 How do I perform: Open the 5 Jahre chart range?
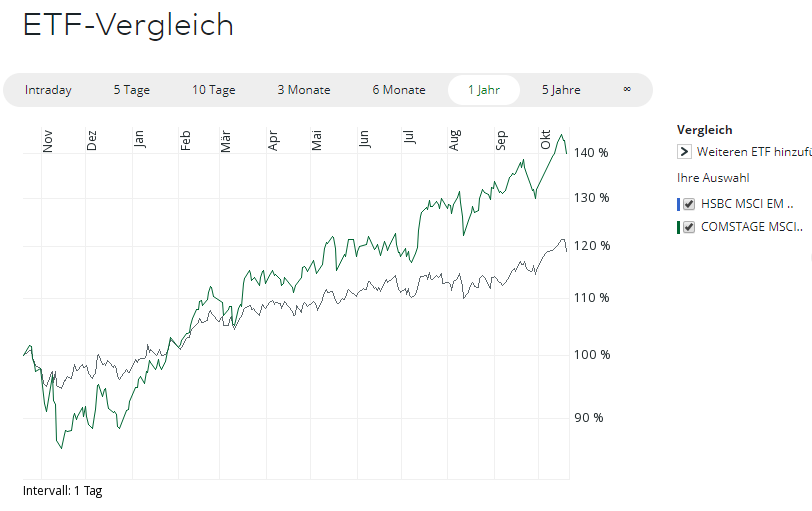pyautogui.click(x=561, y=90)
